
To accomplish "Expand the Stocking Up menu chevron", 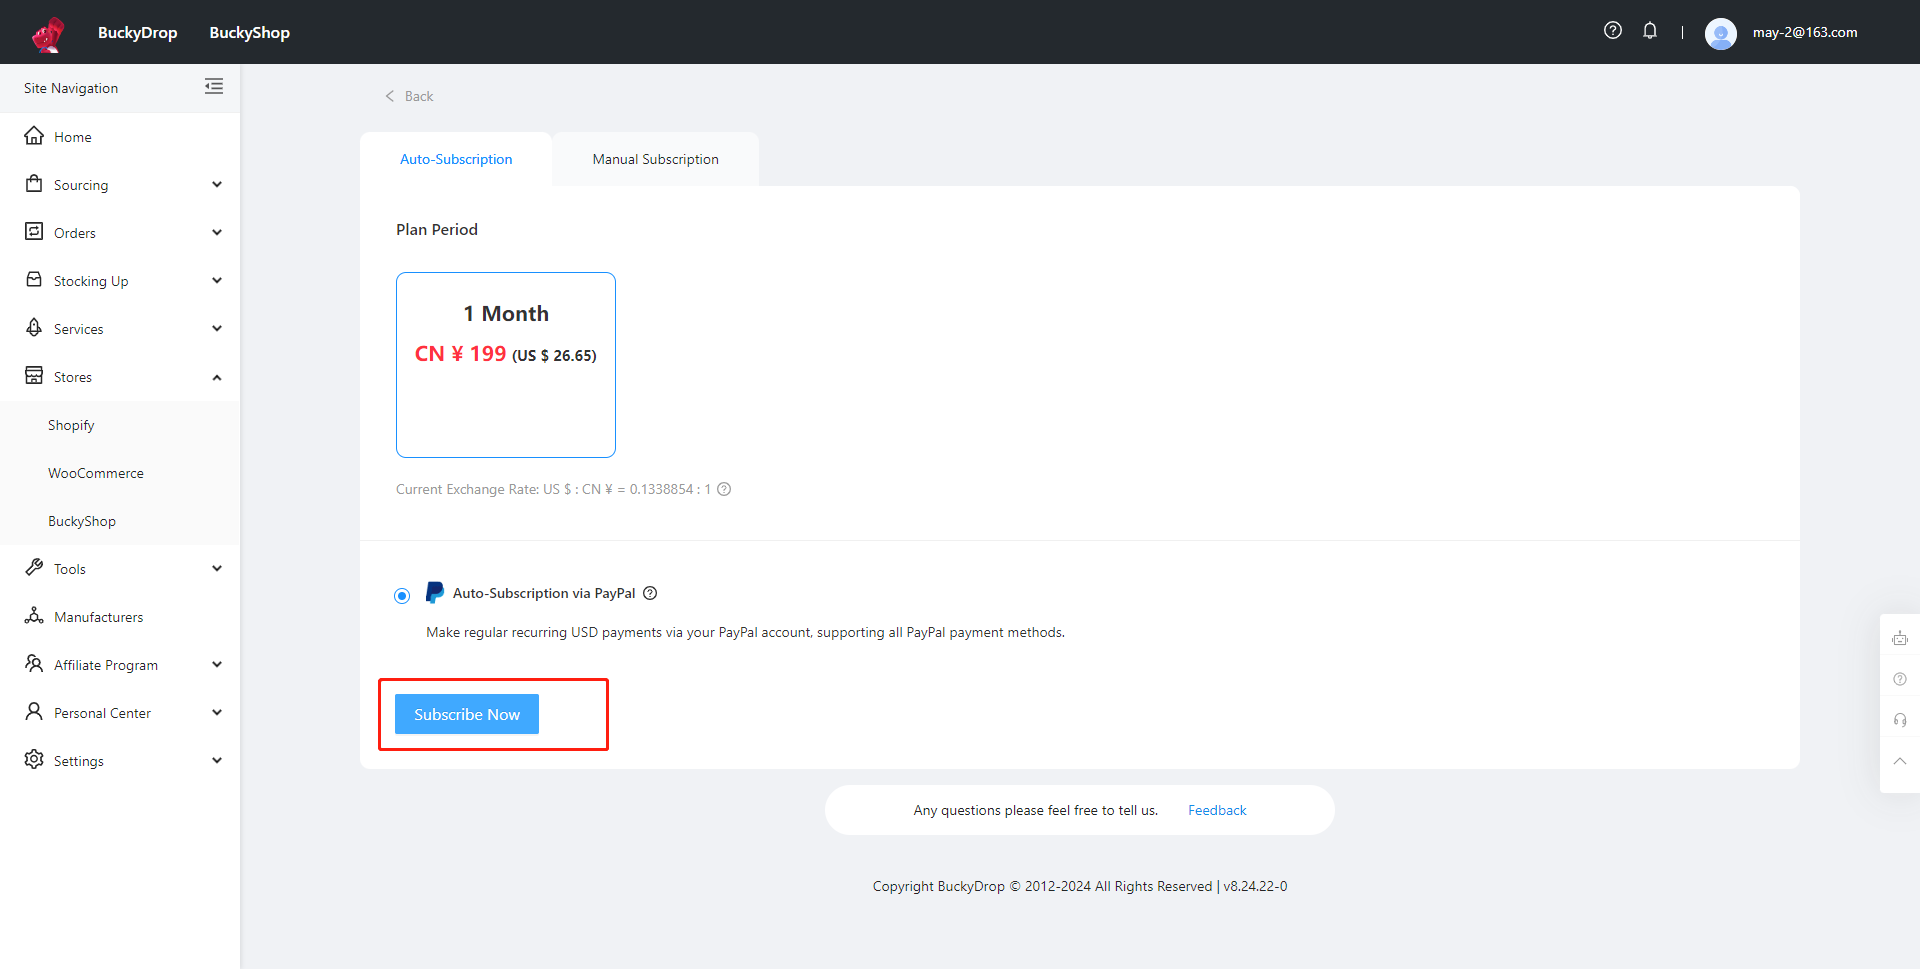I will point(217,281).
